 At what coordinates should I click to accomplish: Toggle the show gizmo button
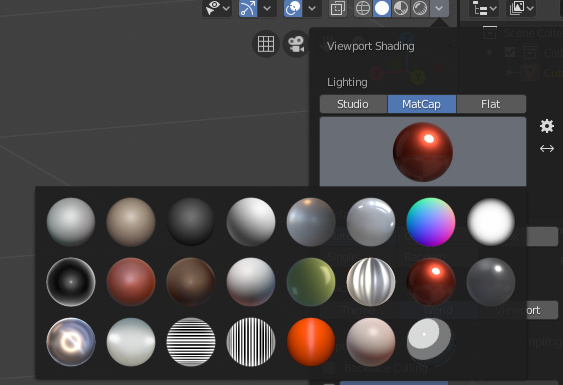pyautogui.click(x=248, y=8)
